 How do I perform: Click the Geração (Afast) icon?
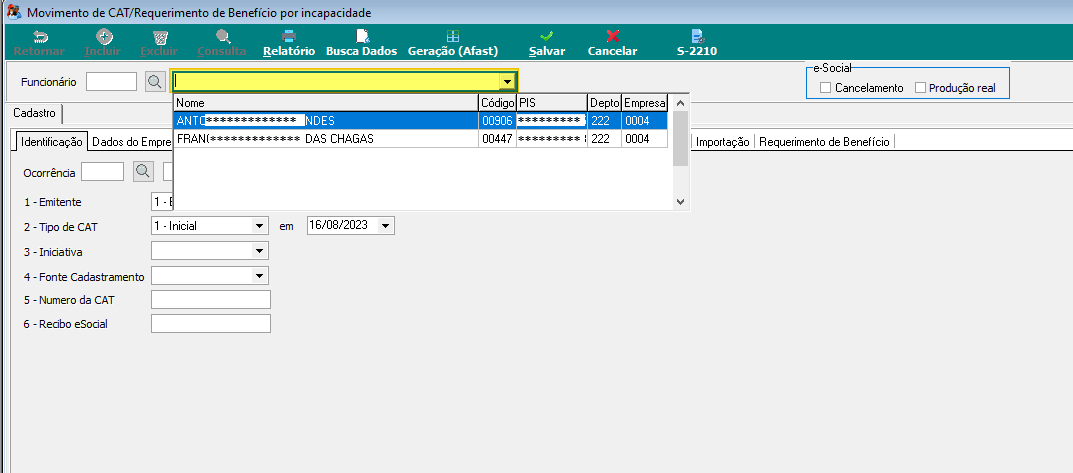(x=453, y=36)
